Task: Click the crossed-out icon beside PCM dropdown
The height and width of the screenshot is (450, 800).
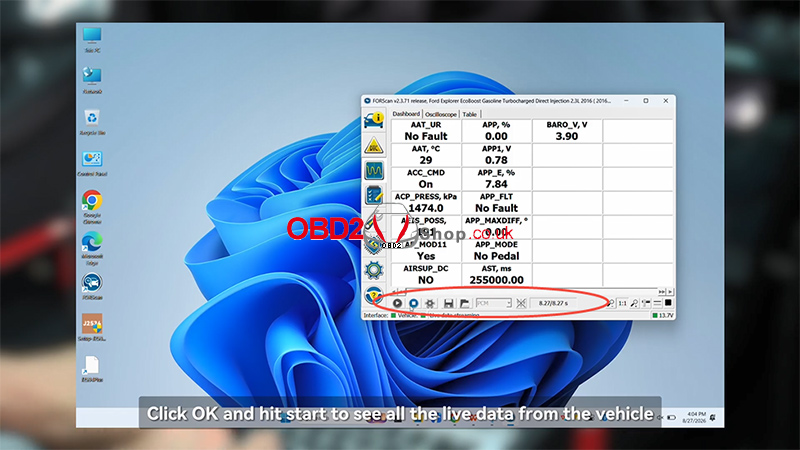Action: click(x=521, y=303)
